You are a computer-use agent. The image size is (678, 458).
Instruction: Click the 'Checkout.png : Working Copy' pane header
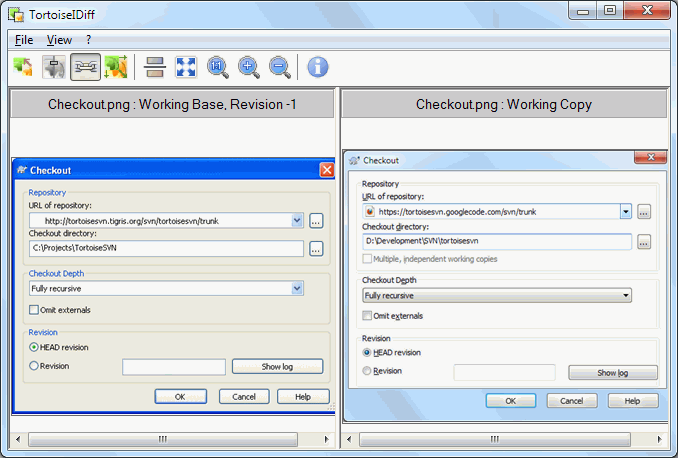coord(503,104)
